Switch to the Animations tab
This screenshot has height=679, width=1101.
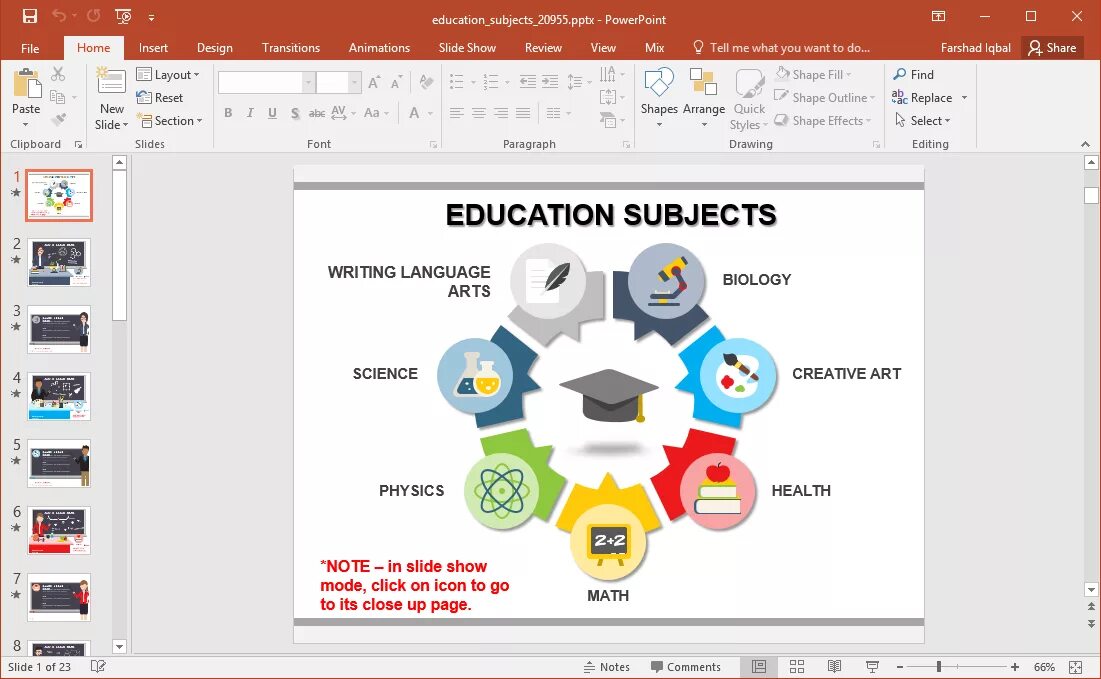pos(379,48)
